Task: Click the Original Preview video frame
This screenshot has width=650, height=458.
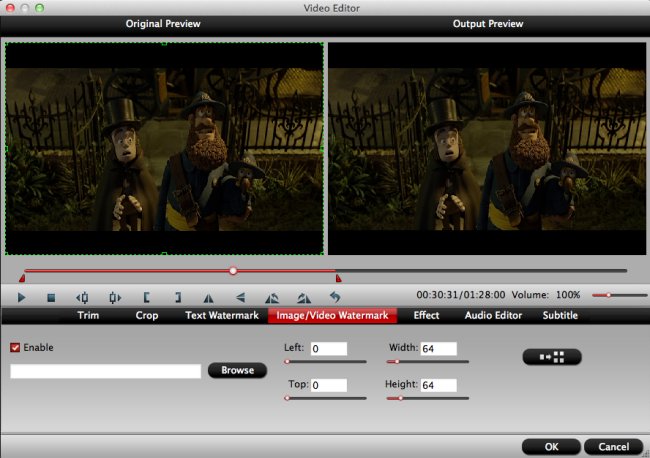Action: click(164, 148)
